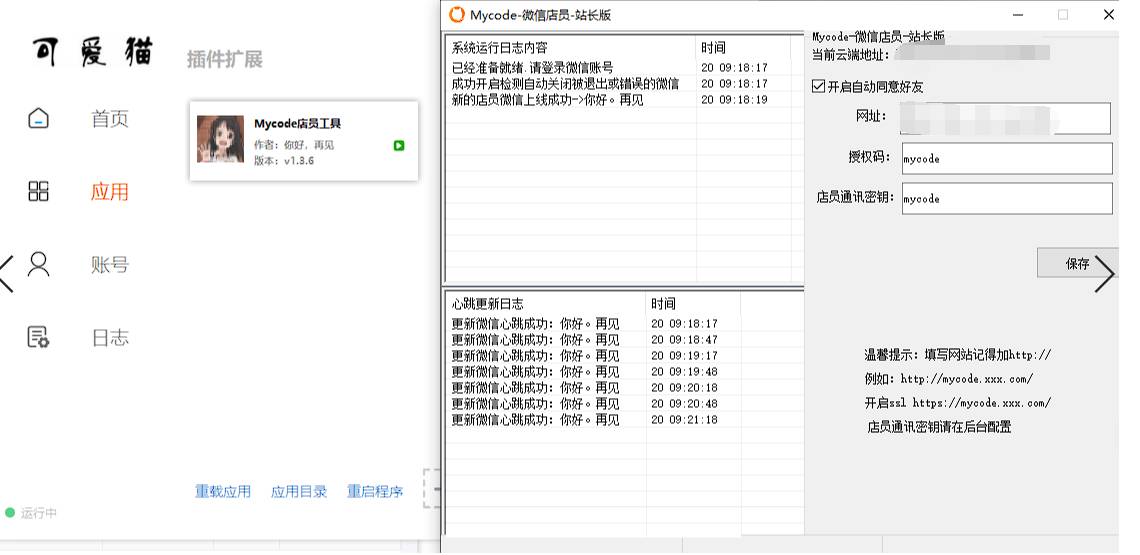Click the left carousel arrow

(x=8, y=273)
